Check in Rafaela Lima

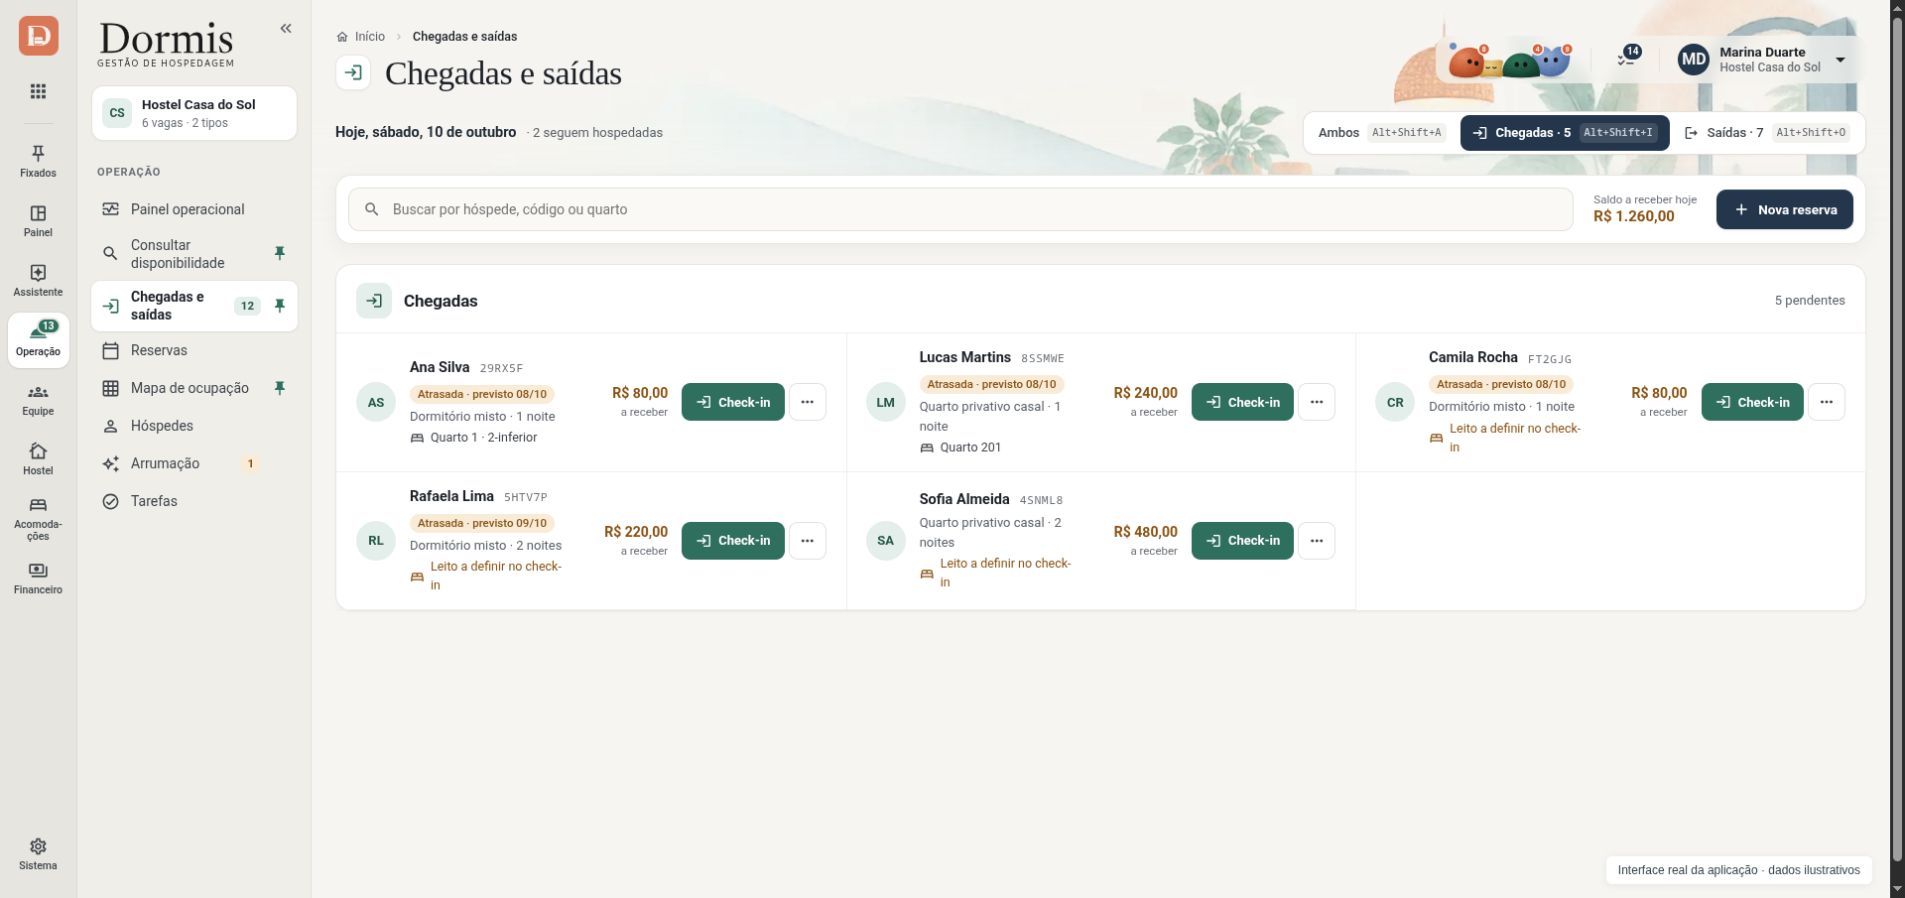point(733,541)
